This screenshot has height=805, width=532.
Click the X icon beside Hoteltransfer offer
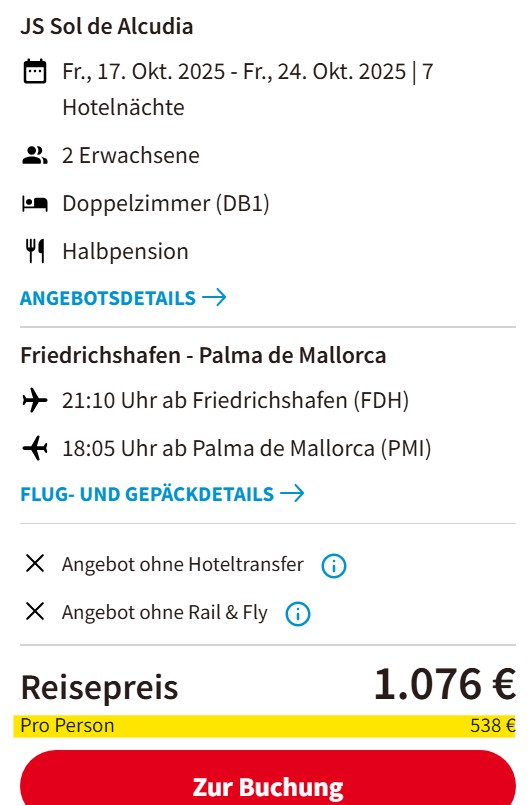pos(35,563)
